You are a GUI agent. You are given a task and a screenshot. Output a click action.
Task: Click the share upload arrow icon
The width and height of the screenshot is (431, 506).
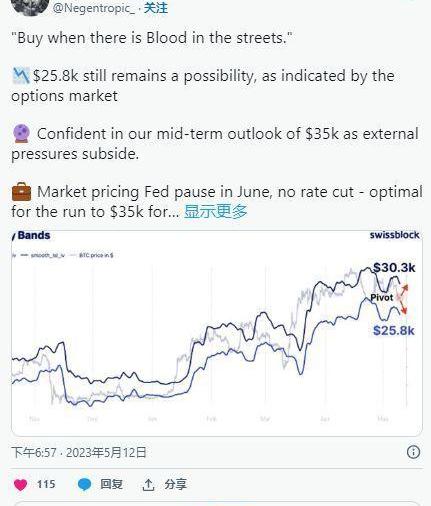pos(148,485)
